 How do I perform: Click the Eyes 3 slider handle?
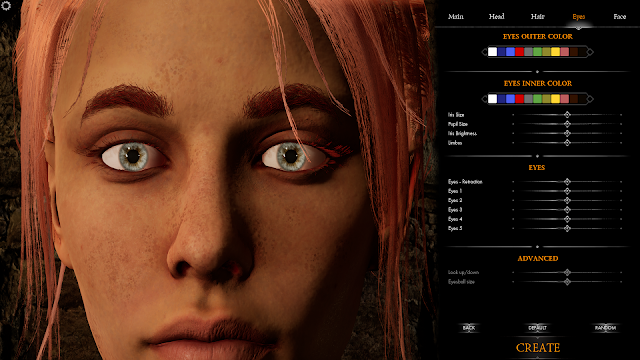(567, 210)
